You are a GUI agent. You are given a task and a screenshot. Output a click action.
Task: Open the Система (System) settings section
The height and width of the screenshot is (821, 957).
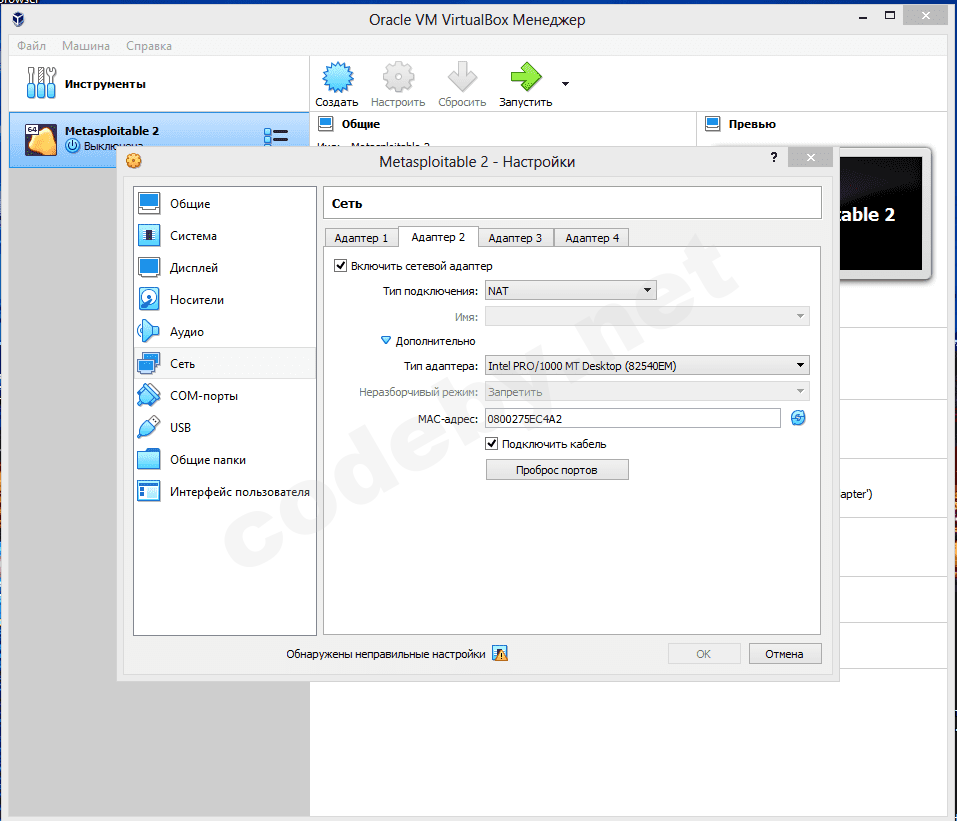tap(193, 236)
